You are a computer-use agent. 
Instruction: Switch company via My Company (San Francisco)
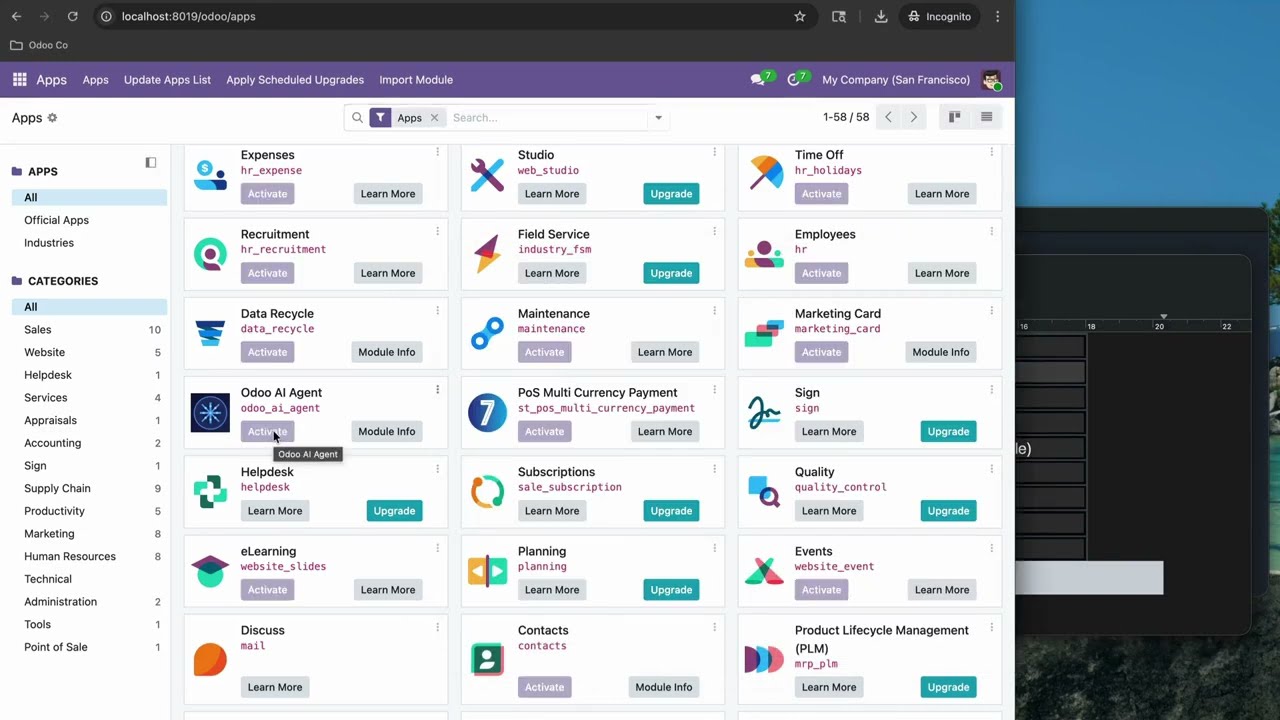[x=896, y=80]
